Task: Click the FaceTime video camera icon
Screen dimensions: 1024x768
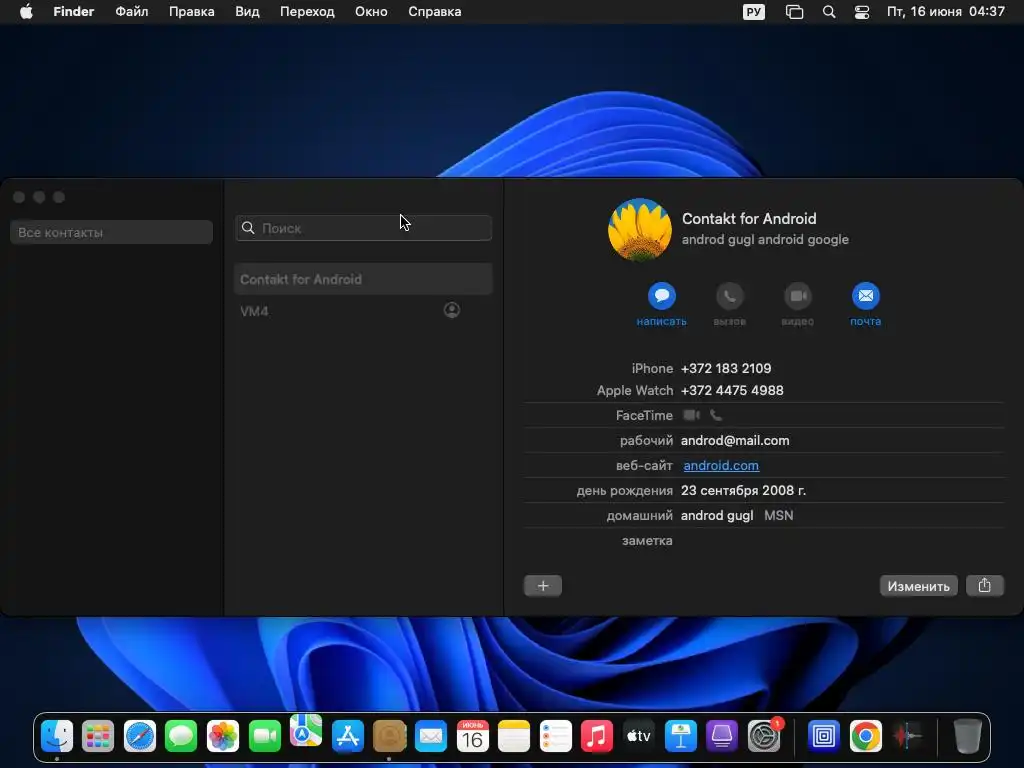Action: pos(691,415)
